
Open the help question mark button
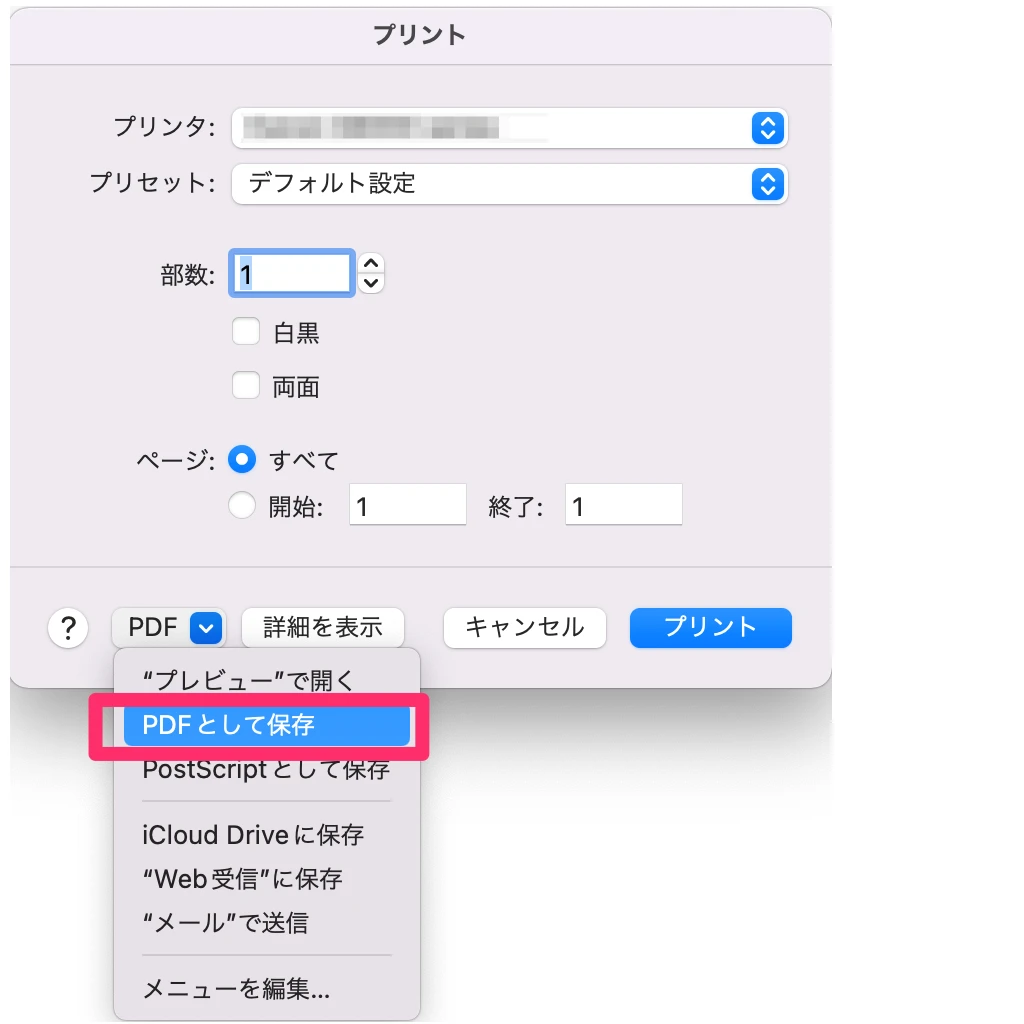click(68, 628)
